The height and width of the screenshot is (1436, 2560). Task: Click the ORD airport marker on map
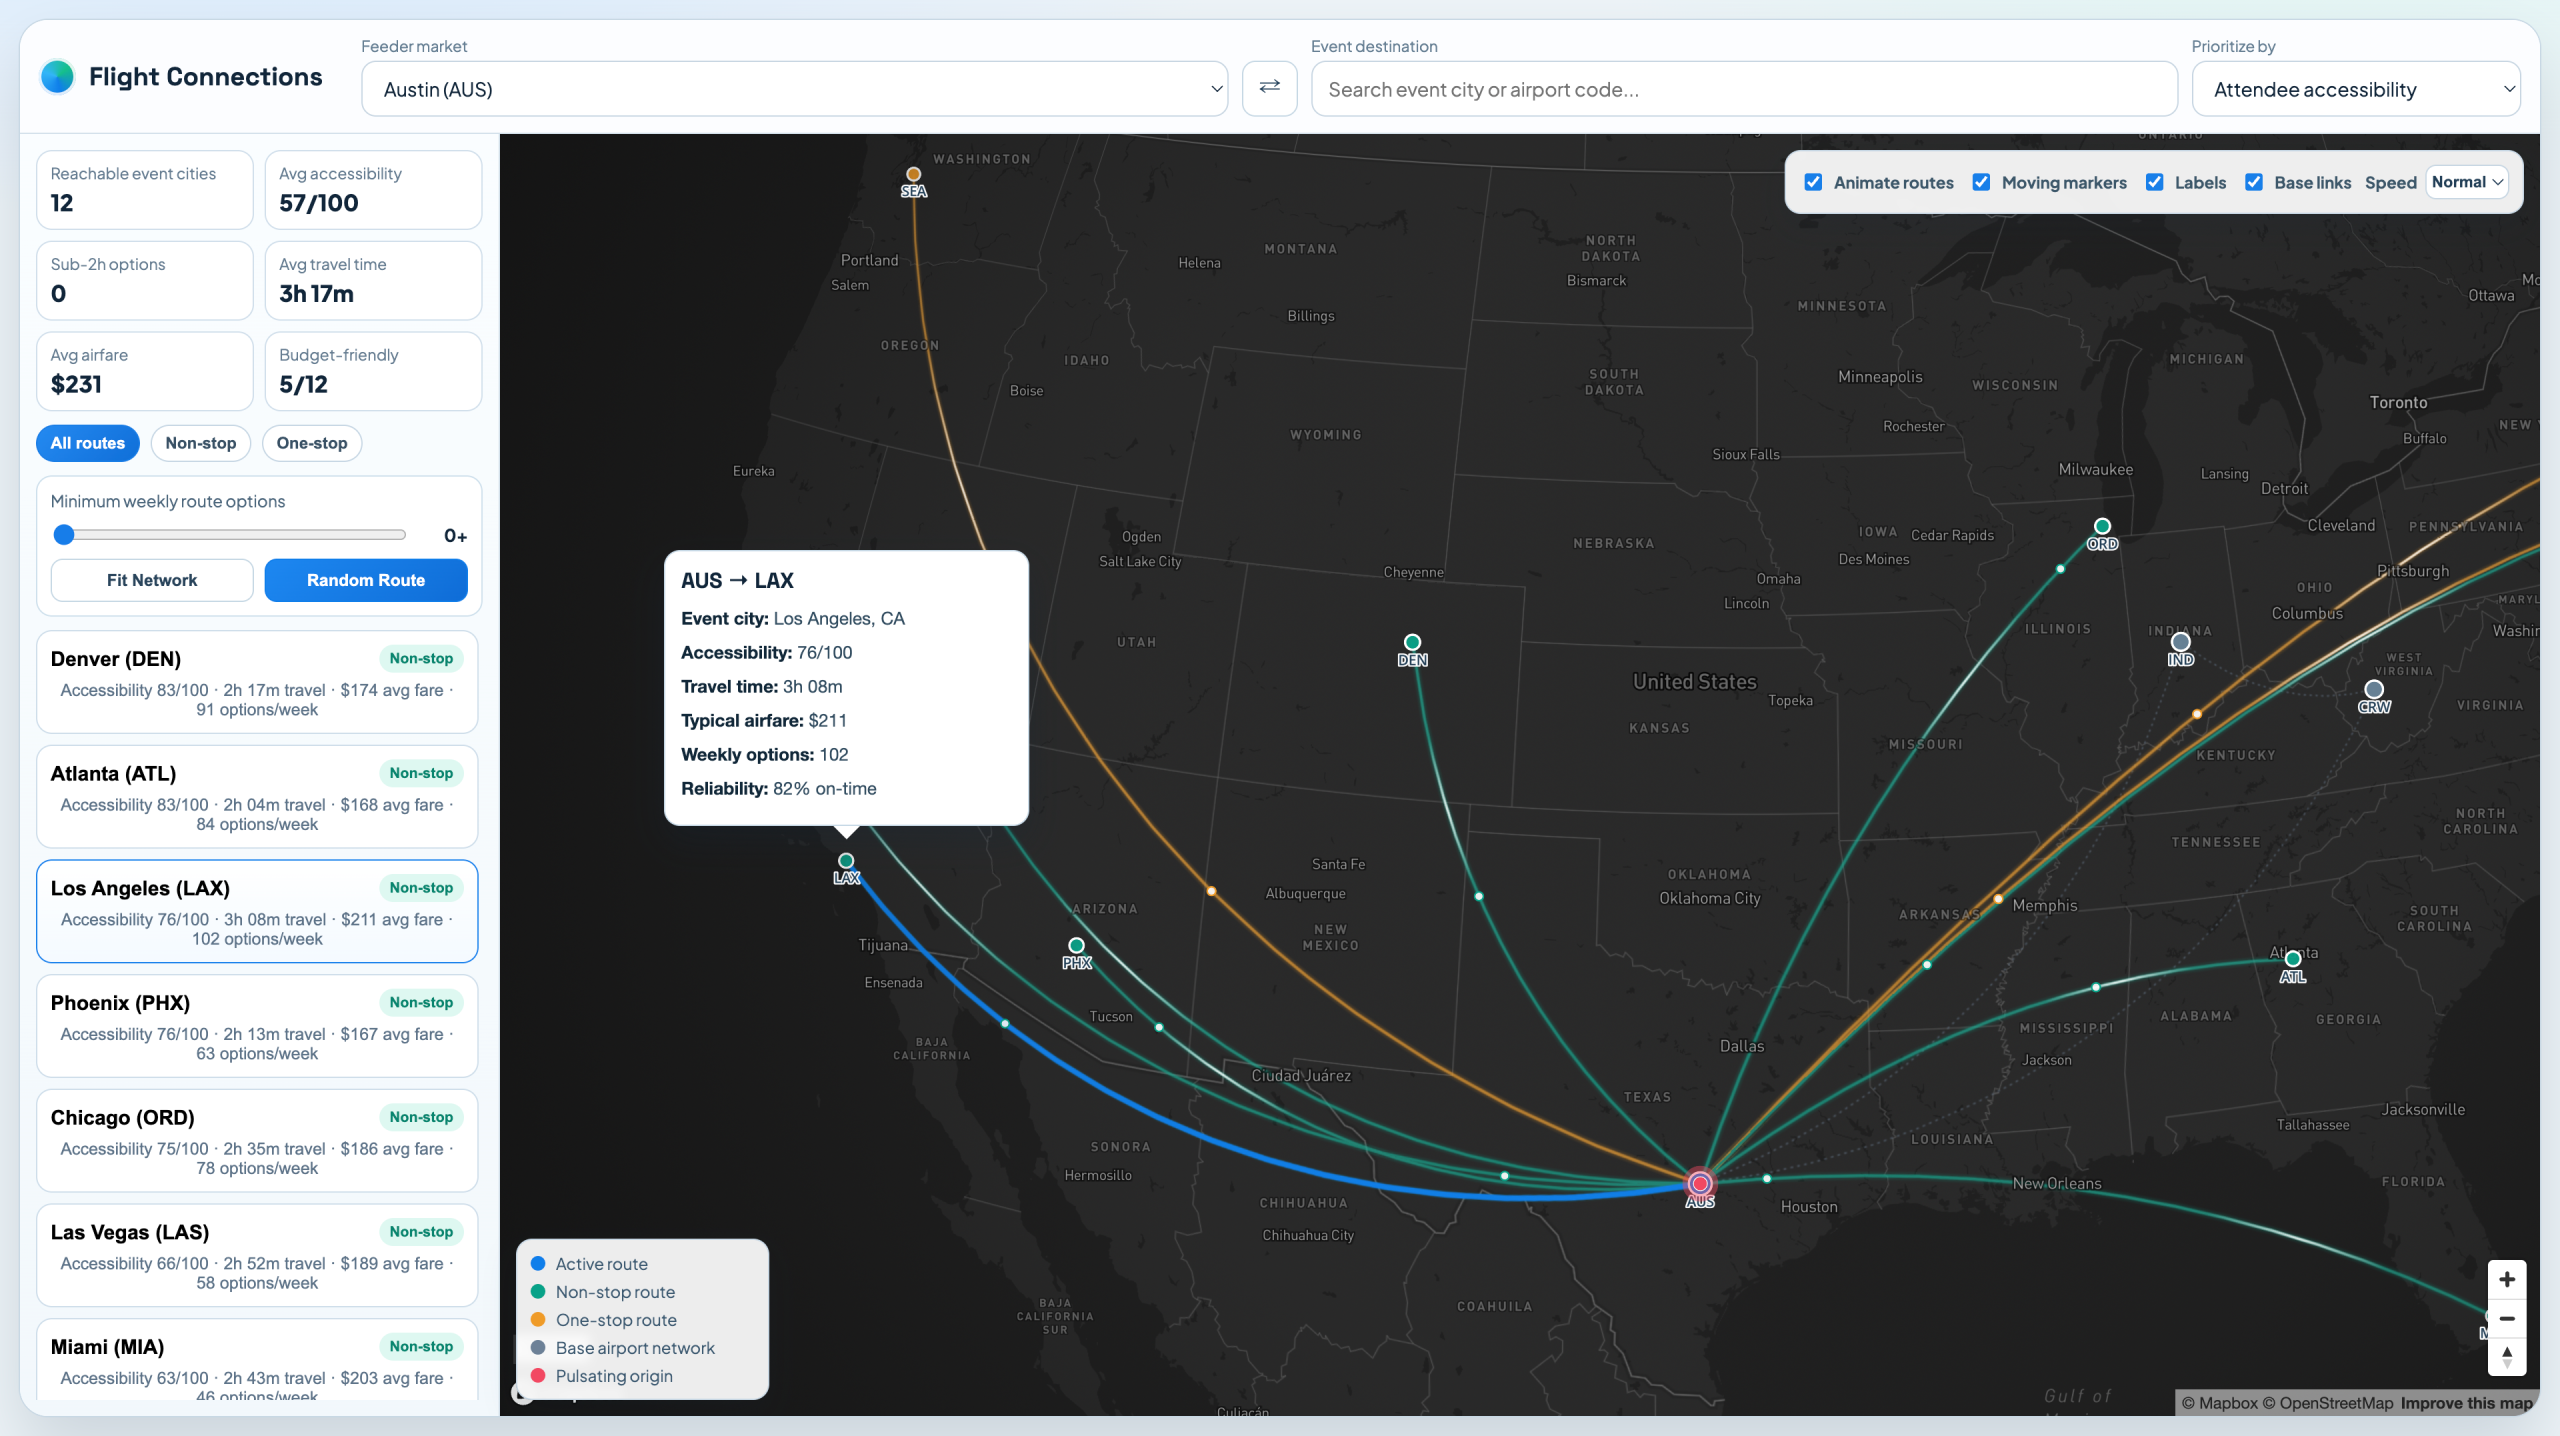click(2102, 526)
